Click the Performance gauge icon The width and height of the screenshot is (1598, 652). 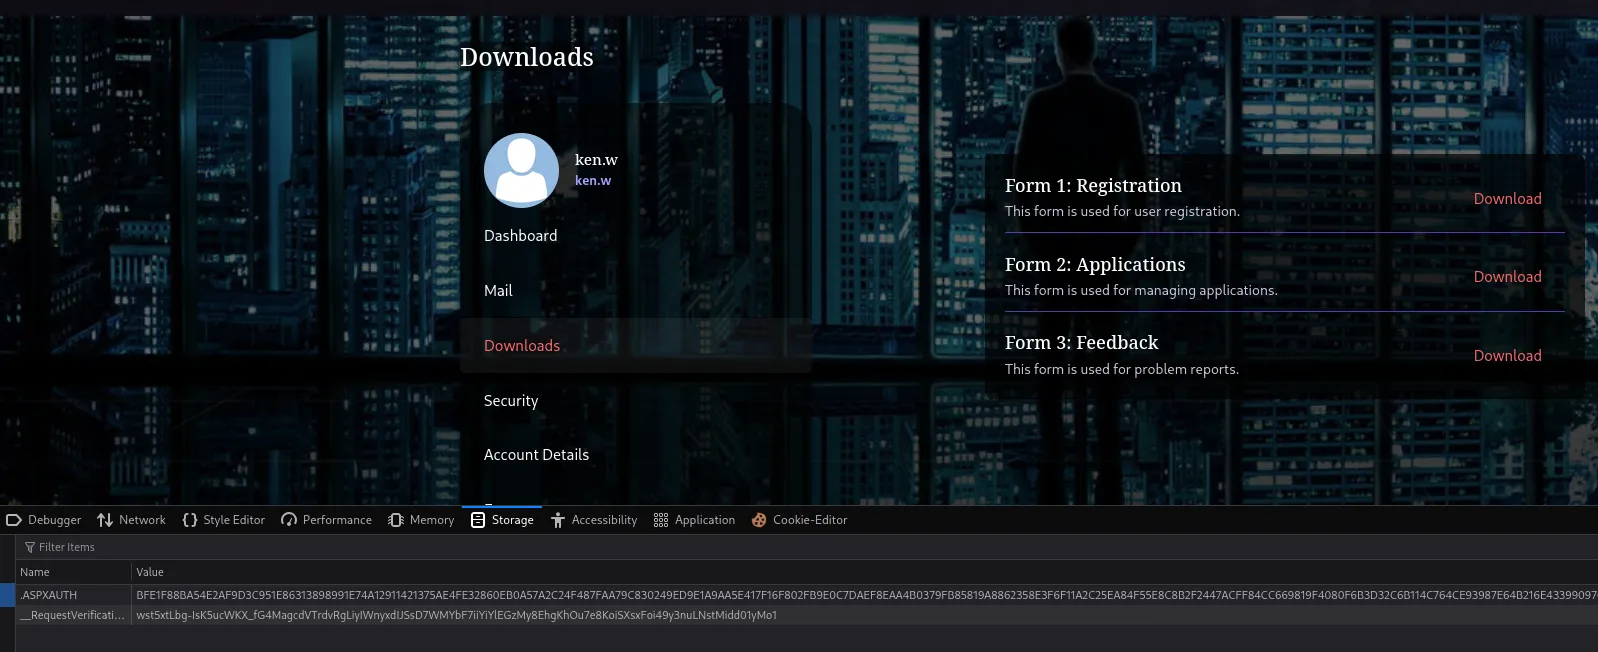(289, 520)
